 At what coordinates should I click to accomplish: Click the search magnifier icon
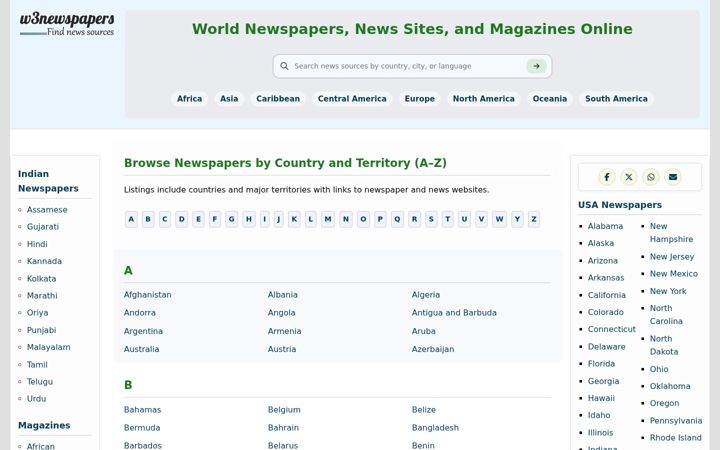point(284,66)
